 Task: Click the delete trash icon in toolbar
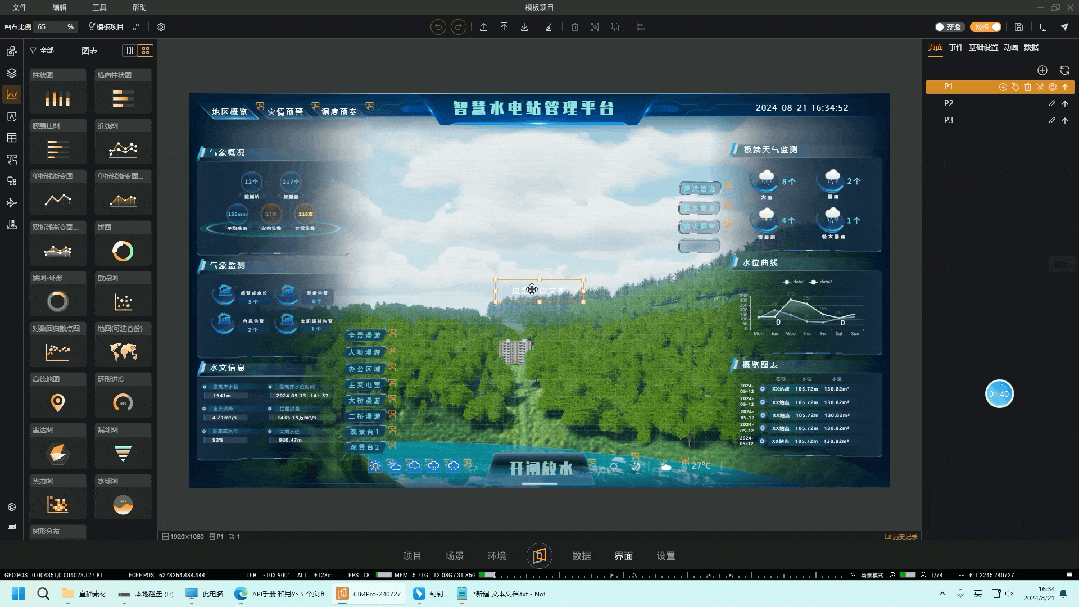[575, 27]
